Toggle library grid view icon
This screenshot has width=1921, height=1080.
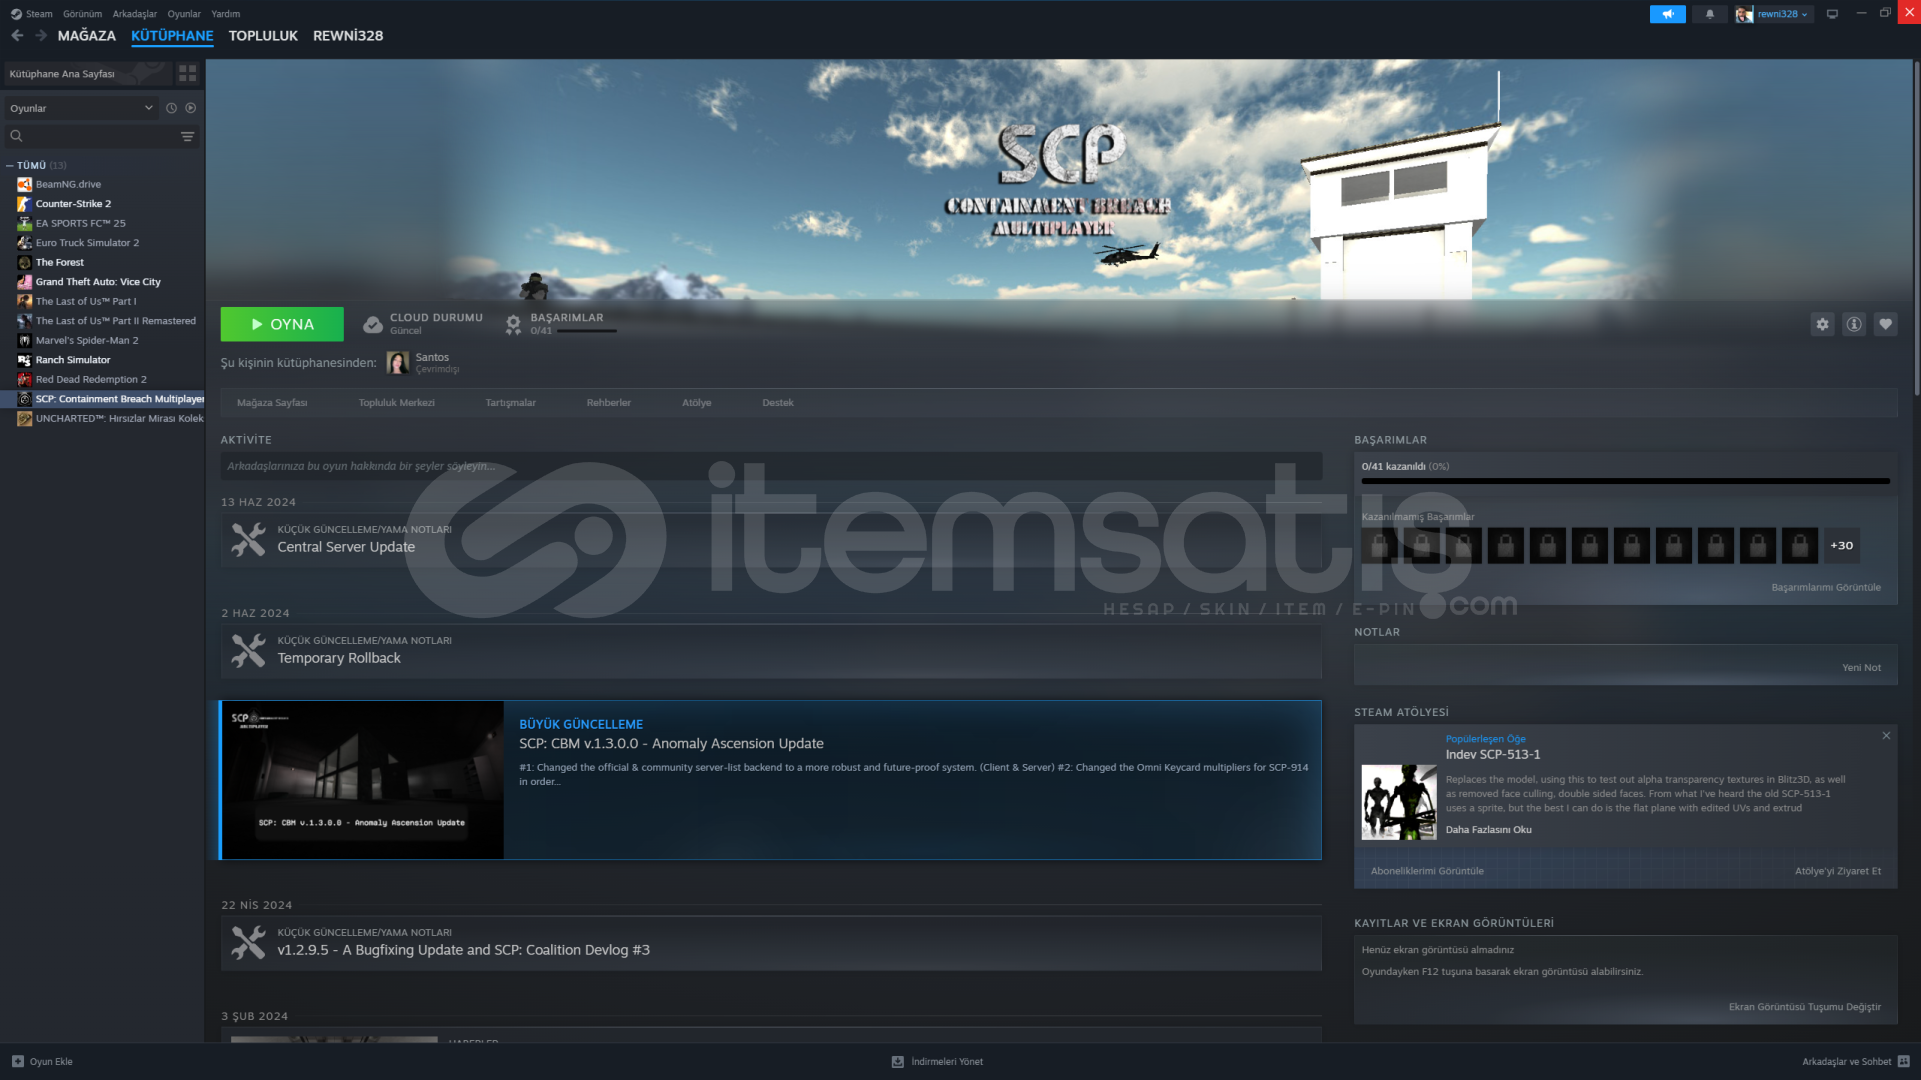[187, 74]
